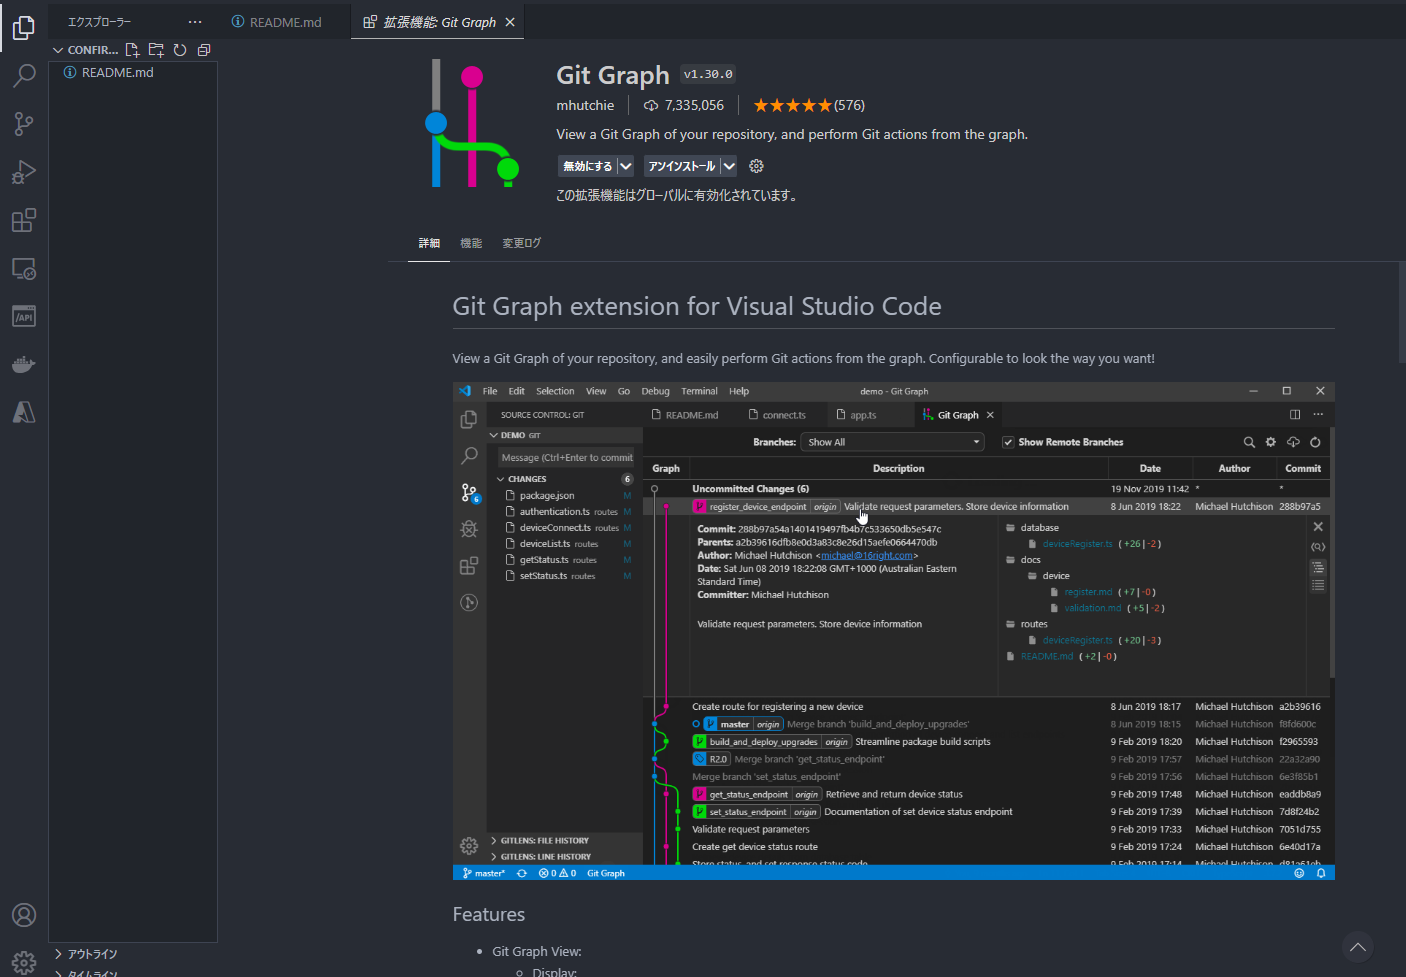The height and width of the screenshot is (977, 1406).
Task: Click the Docker whale icon in the activity bar
Action: (24, 363)
